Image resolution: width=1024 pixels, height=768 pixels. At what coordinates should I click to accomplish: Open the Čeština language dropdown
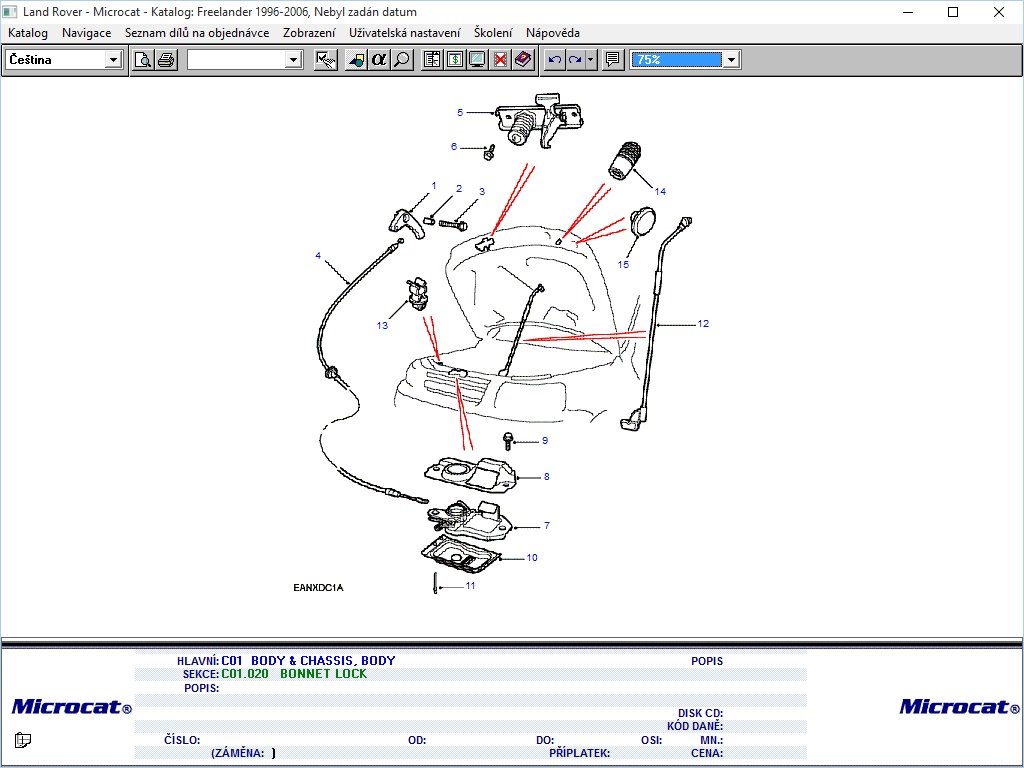(113, 60)
